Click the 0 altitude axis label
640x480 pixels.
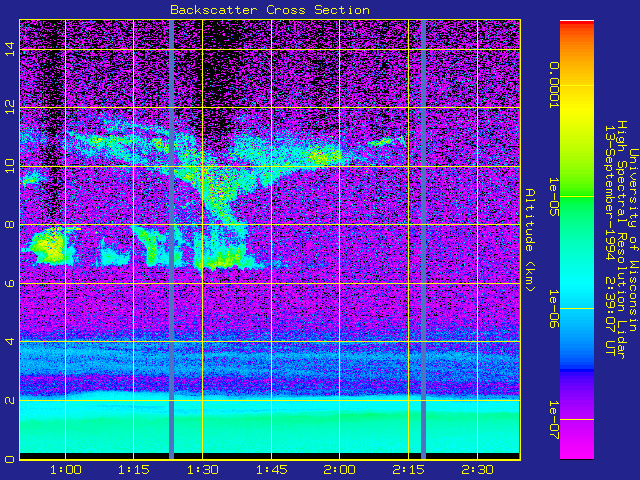coord(10,459)
